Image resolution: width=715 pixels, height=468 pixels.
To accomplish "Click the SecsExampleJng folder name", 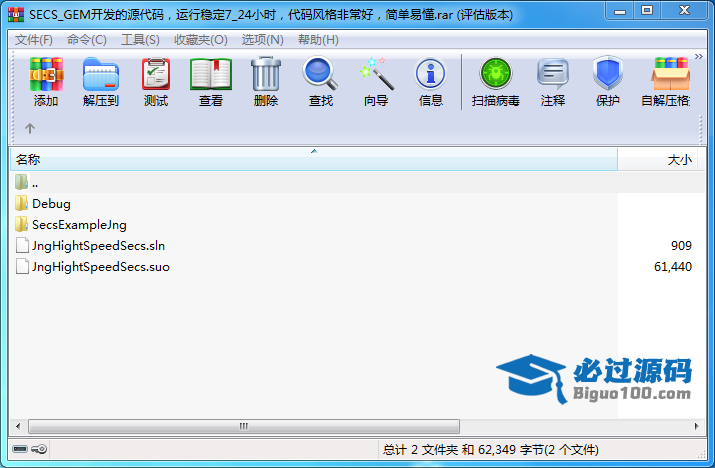I will [x=79, y=224].
